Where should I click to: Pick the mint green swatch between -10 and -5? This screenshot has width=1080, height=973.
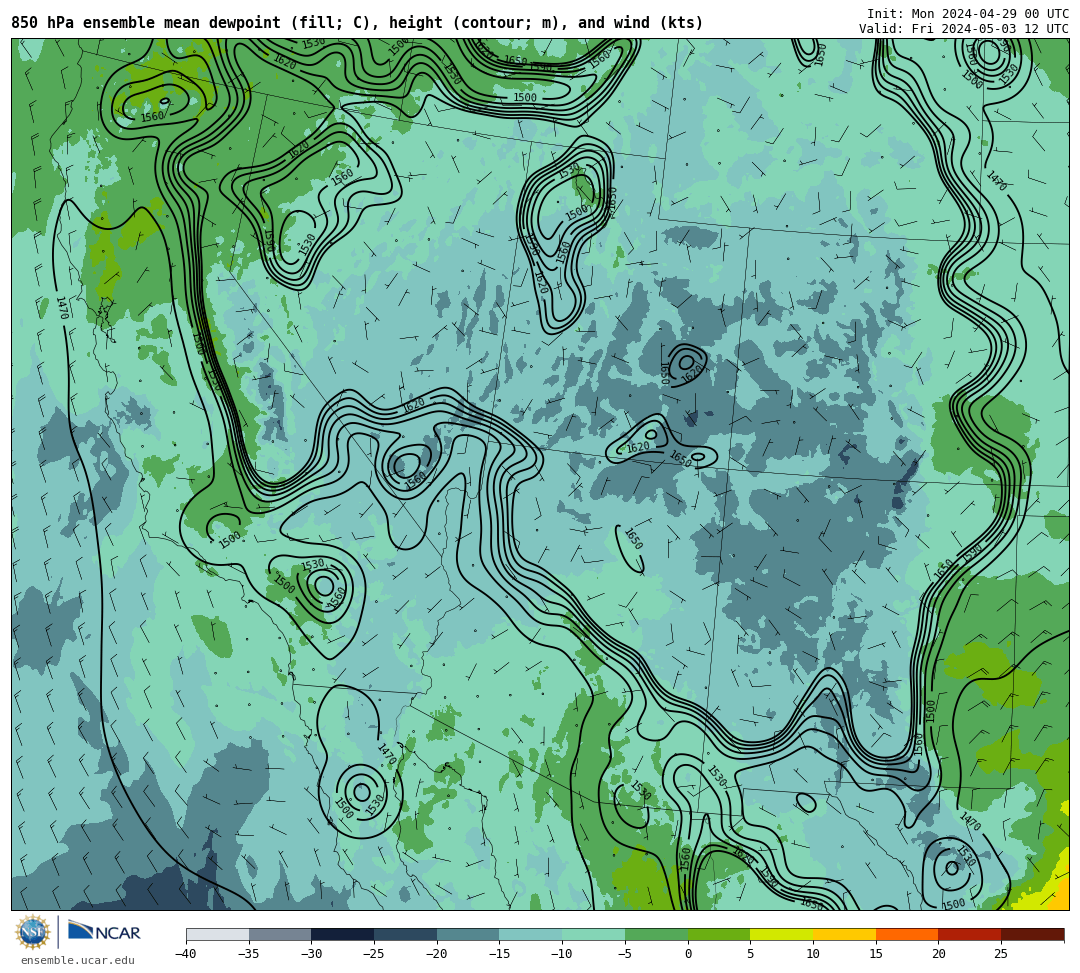(593, 934)
